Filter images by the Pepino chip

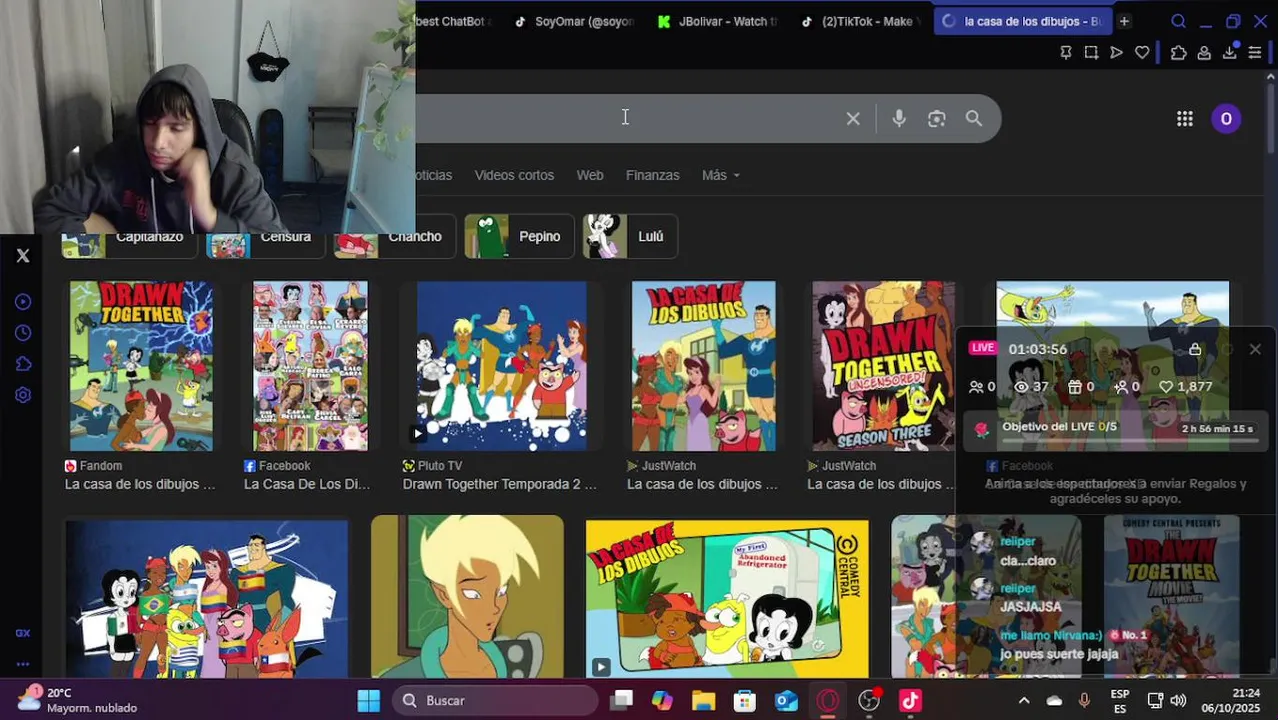pyautogui.click(x=519, y=237)
